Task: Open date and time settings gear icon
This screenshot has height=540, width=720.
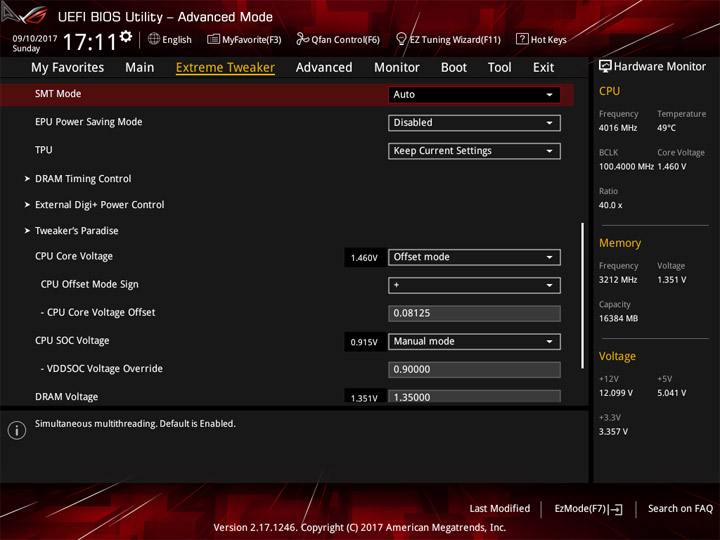Action: (126, 36)
